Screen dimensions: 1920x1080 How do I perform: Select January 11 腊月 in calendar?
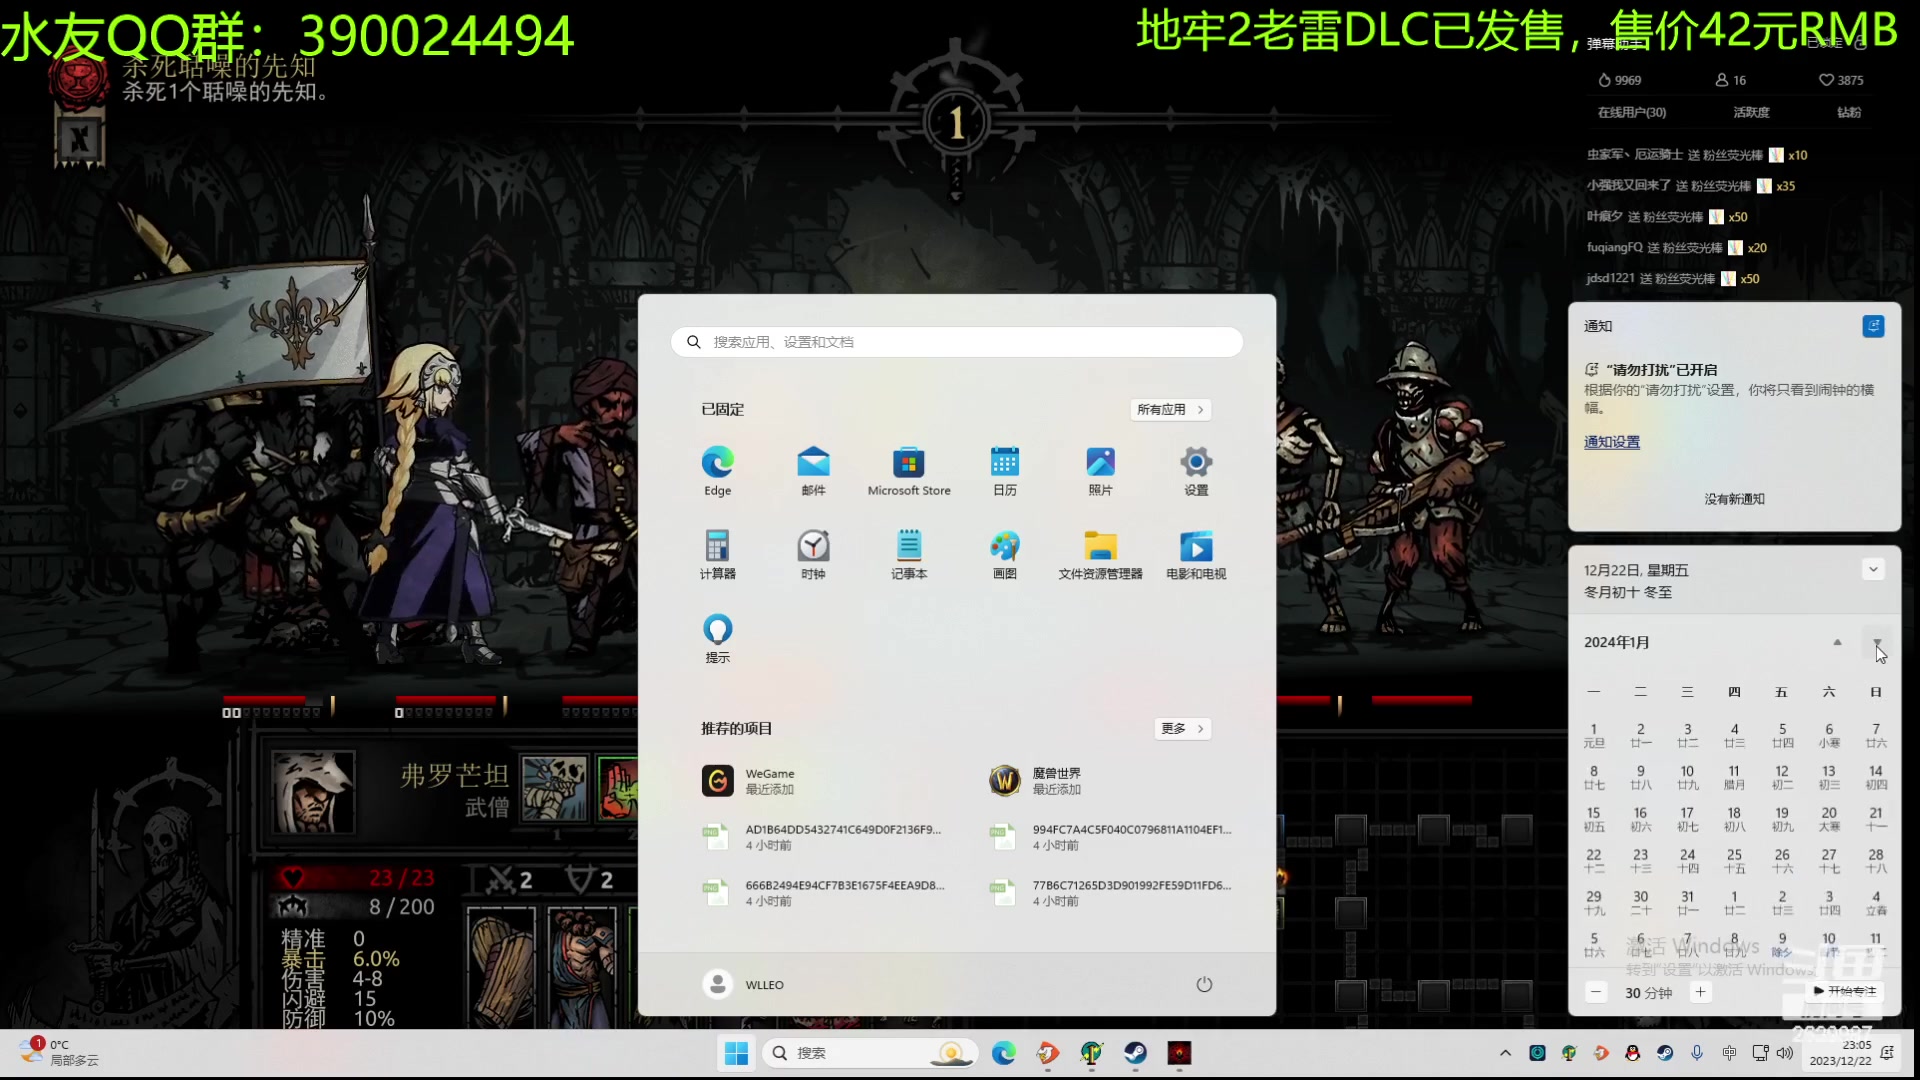[1734, 777]
